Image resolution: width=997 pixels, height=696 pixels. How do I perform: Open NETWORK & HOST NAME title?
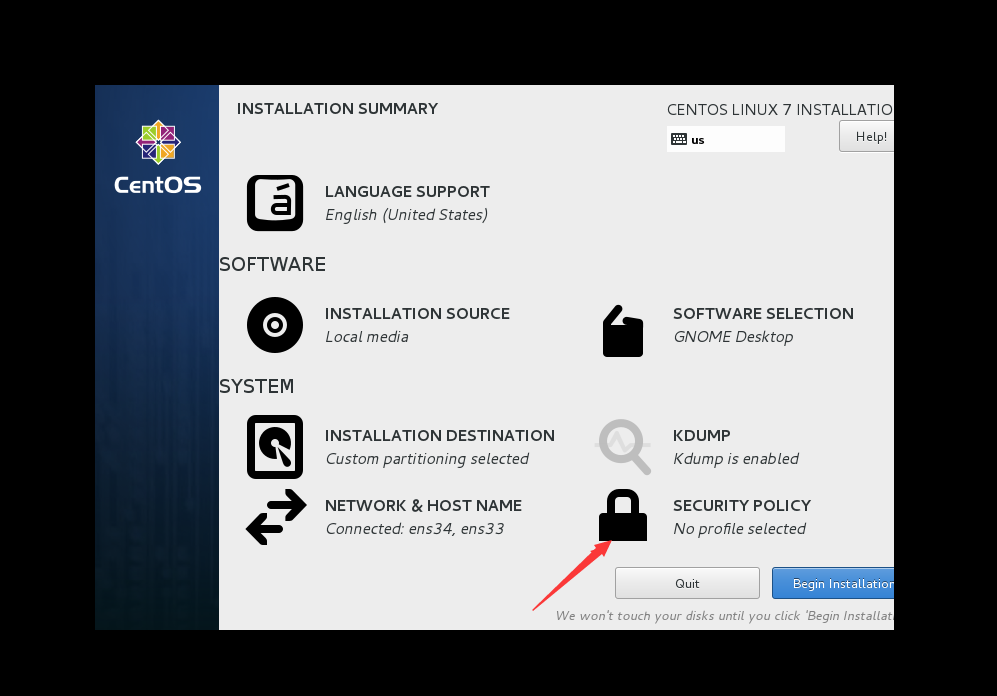[423, 505]
